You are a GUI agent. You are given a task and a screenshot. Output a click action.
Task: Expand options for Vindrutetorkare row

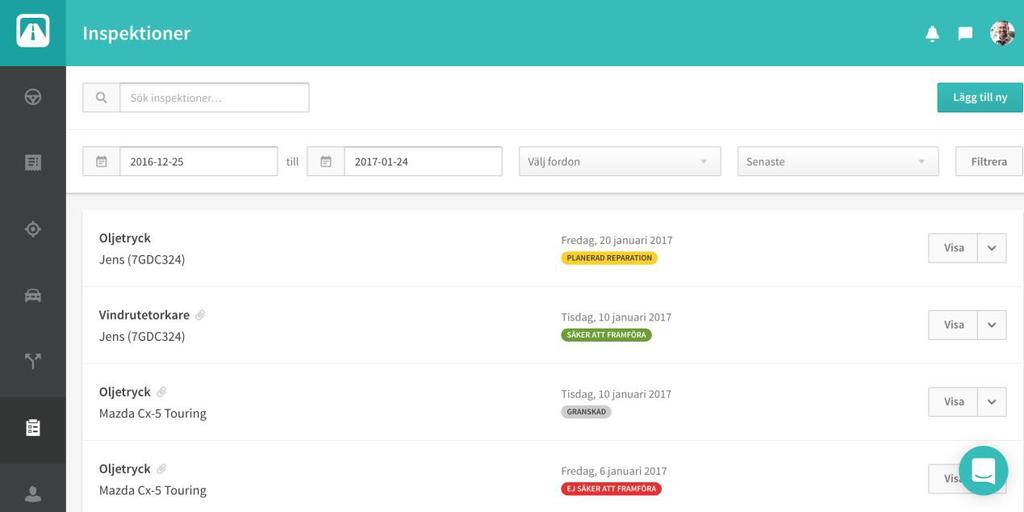992,325
